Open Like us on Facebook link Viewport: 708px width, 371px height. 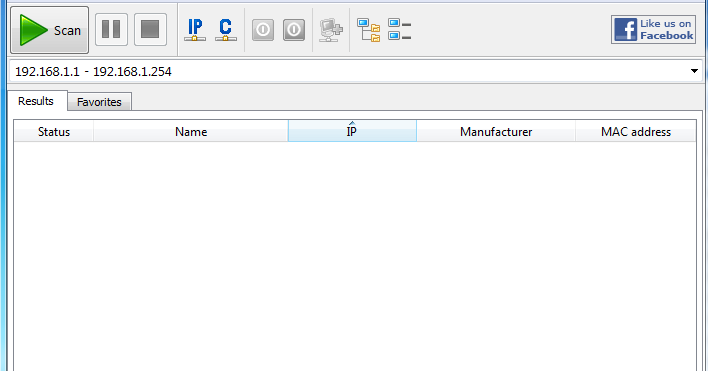653,29
